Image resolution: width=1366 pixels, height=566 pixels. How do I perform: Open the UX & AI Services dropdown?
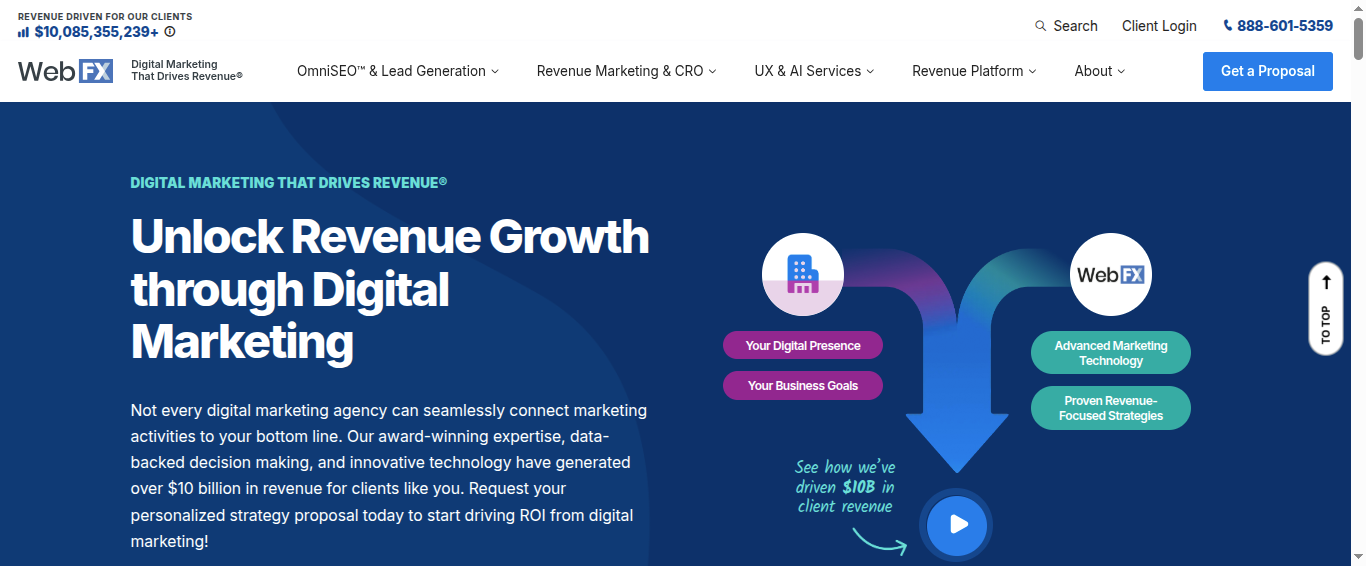(814, 71)
